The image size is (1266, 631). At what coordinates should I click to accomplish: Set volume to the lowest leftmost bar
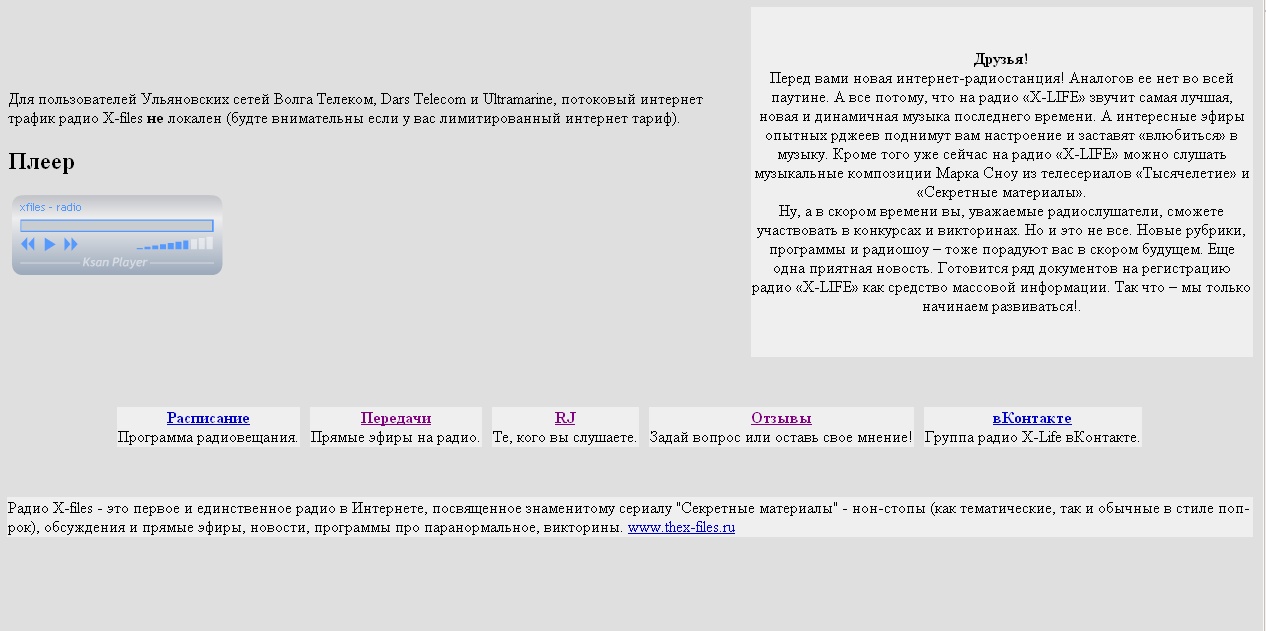pyautogui.click(x=140, y=247)
